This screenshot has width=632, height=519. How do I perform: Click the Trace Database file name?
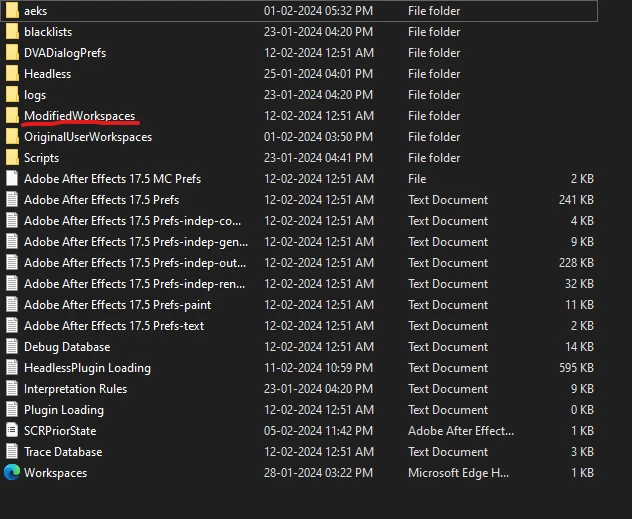[63, 452]
